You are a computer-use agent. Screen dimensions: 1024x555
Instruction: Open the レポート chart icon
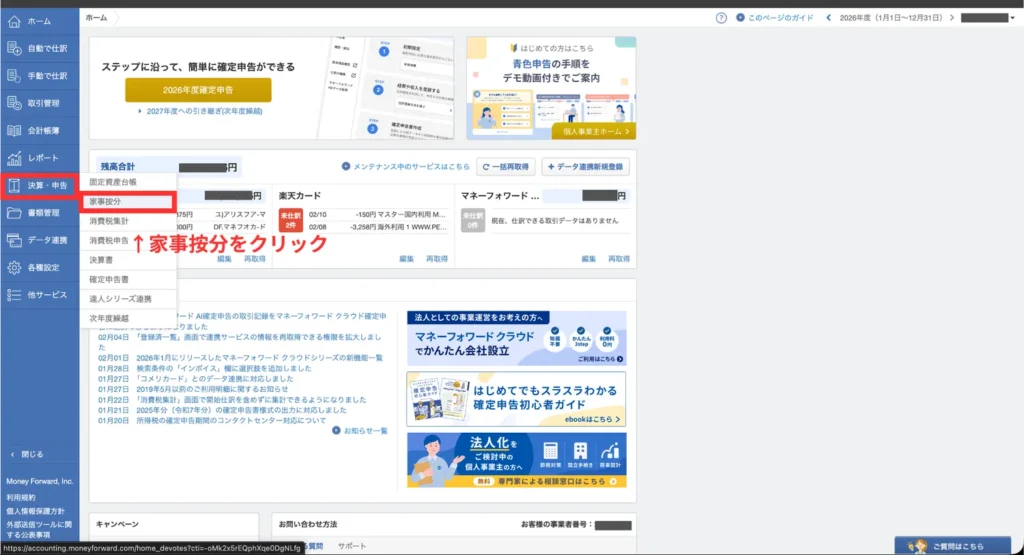[14, 158]
